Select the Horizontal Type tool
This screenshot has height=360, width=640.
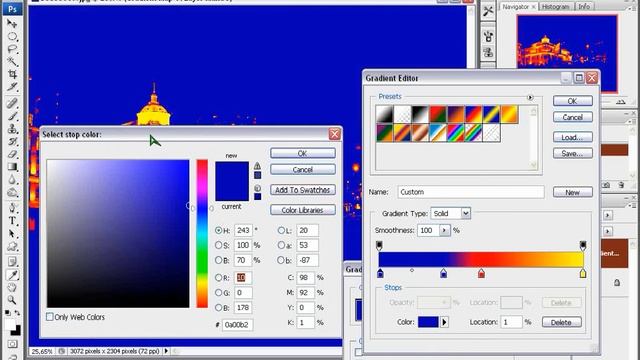click(12, 221)
